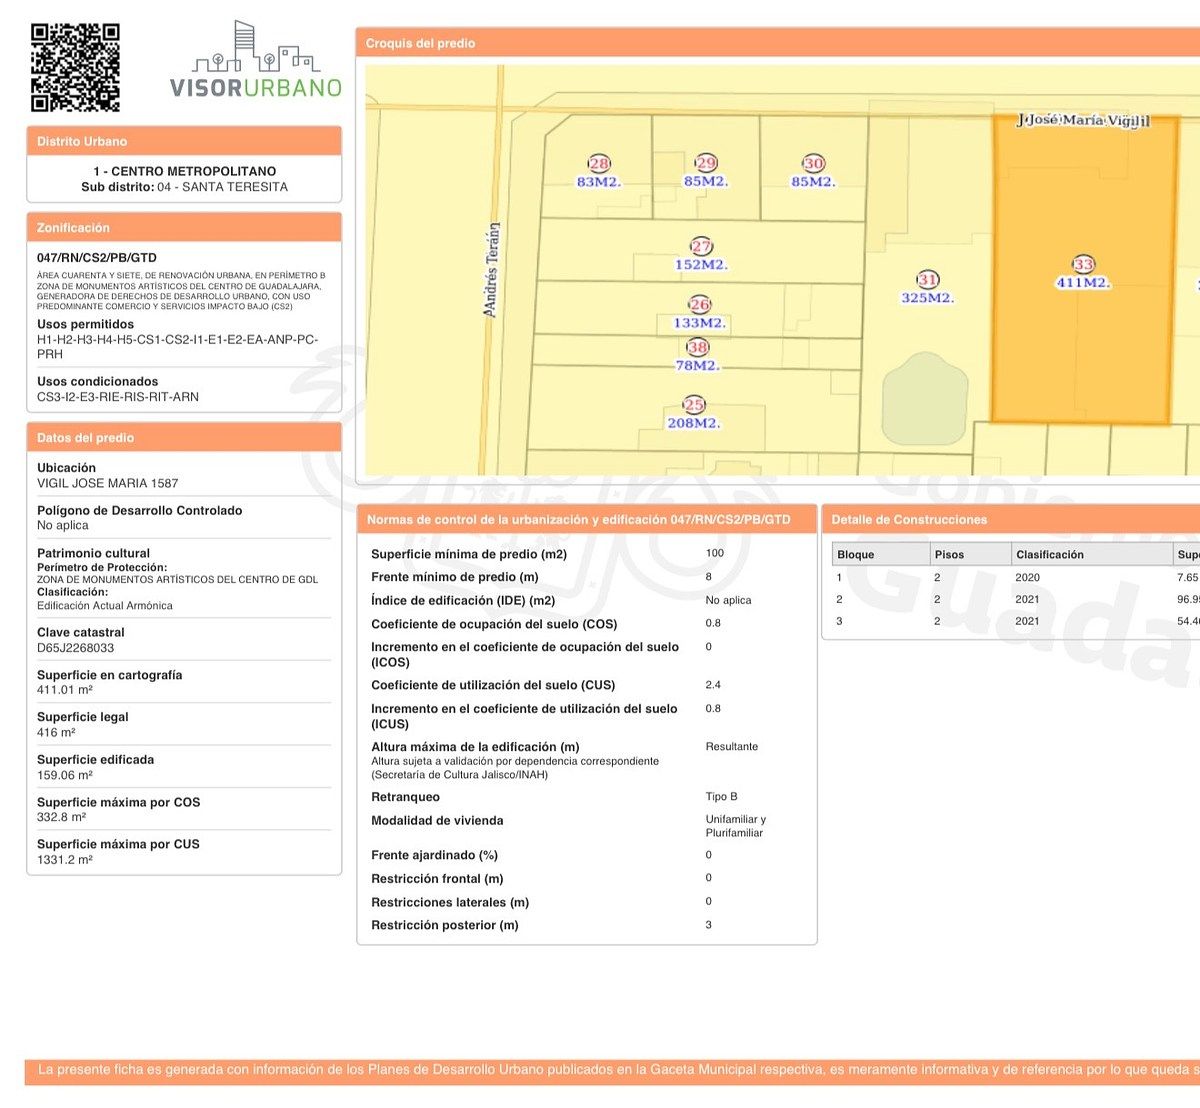Choose lot marker 25 labeled 208M2

point(694,405)
